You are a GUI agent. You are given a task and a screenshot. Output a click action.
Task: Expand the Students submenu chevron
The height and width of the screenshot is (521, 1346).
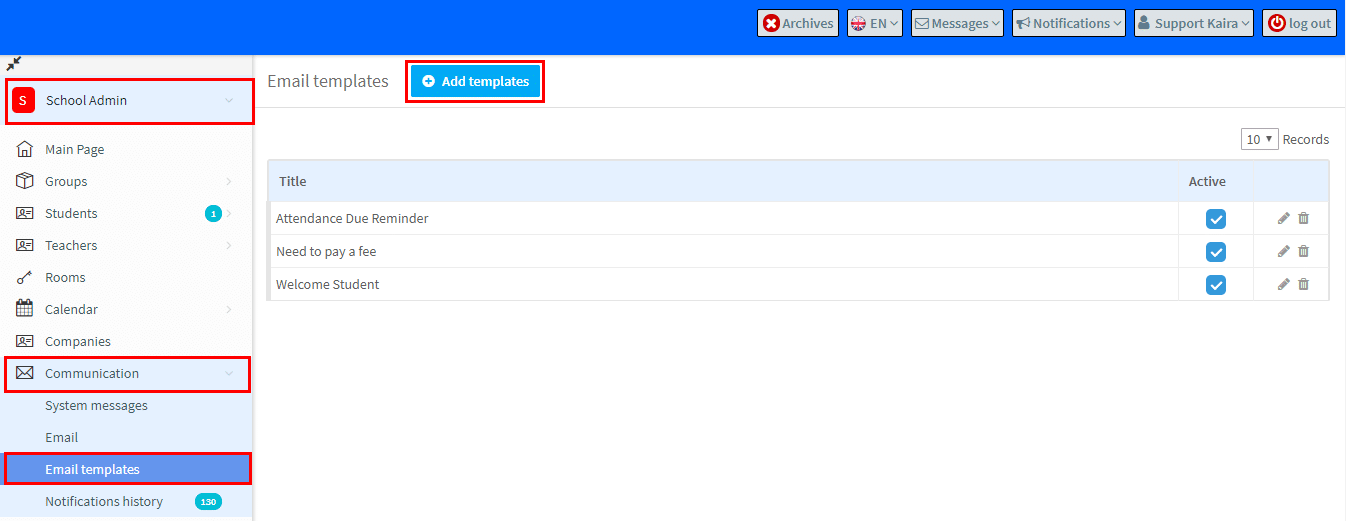229,213
